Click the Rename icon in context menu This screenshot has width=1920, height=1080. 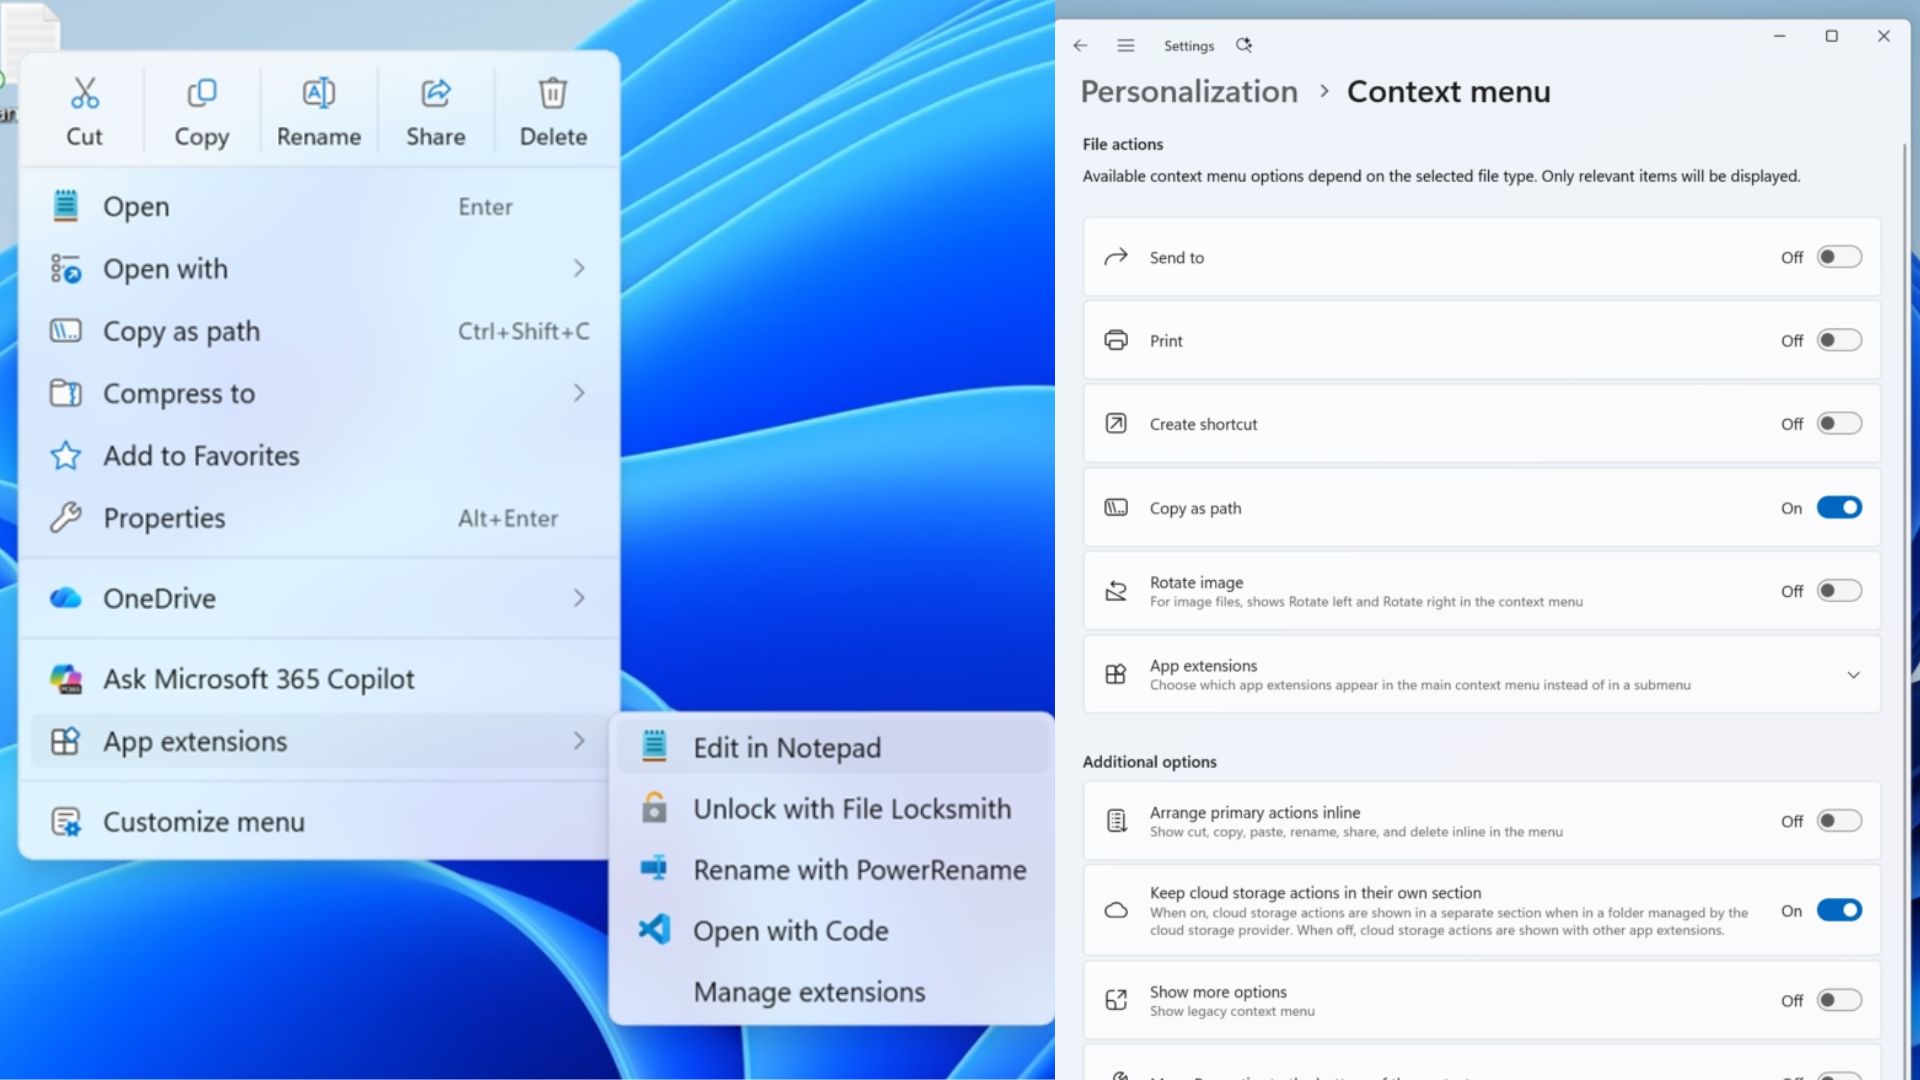pyautogui.click(x=319, y=93)
